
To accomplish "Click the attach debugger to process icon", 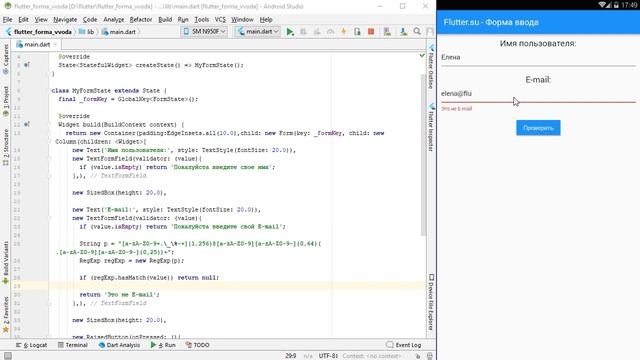I will click(x=357, y=31).
